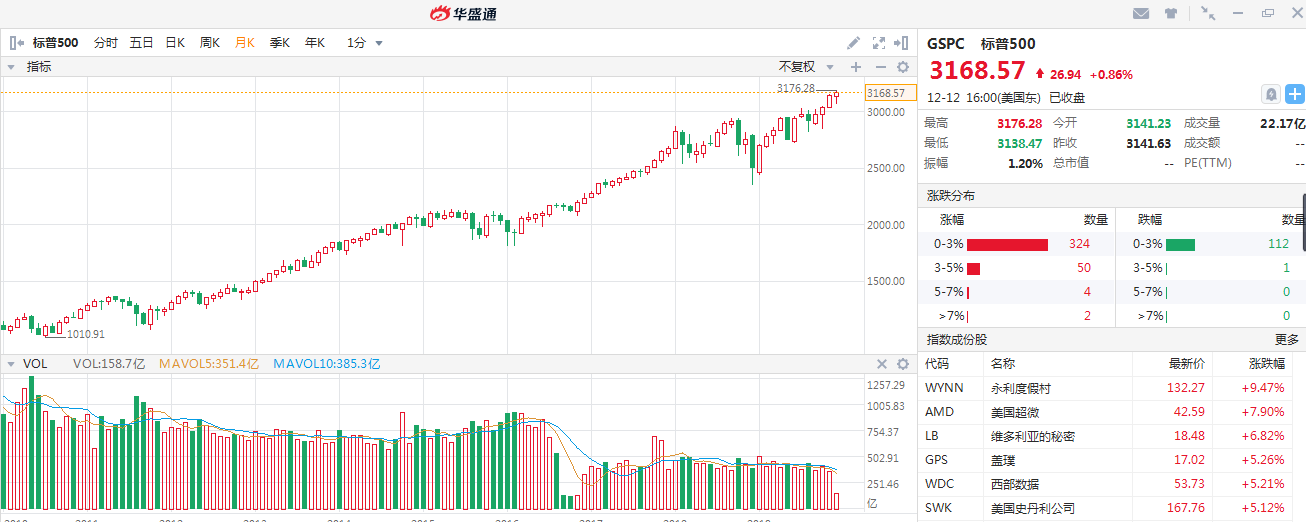Open the mail messages icon
This screenshot has width=1306, height=522.
[x=1141, y=14]
